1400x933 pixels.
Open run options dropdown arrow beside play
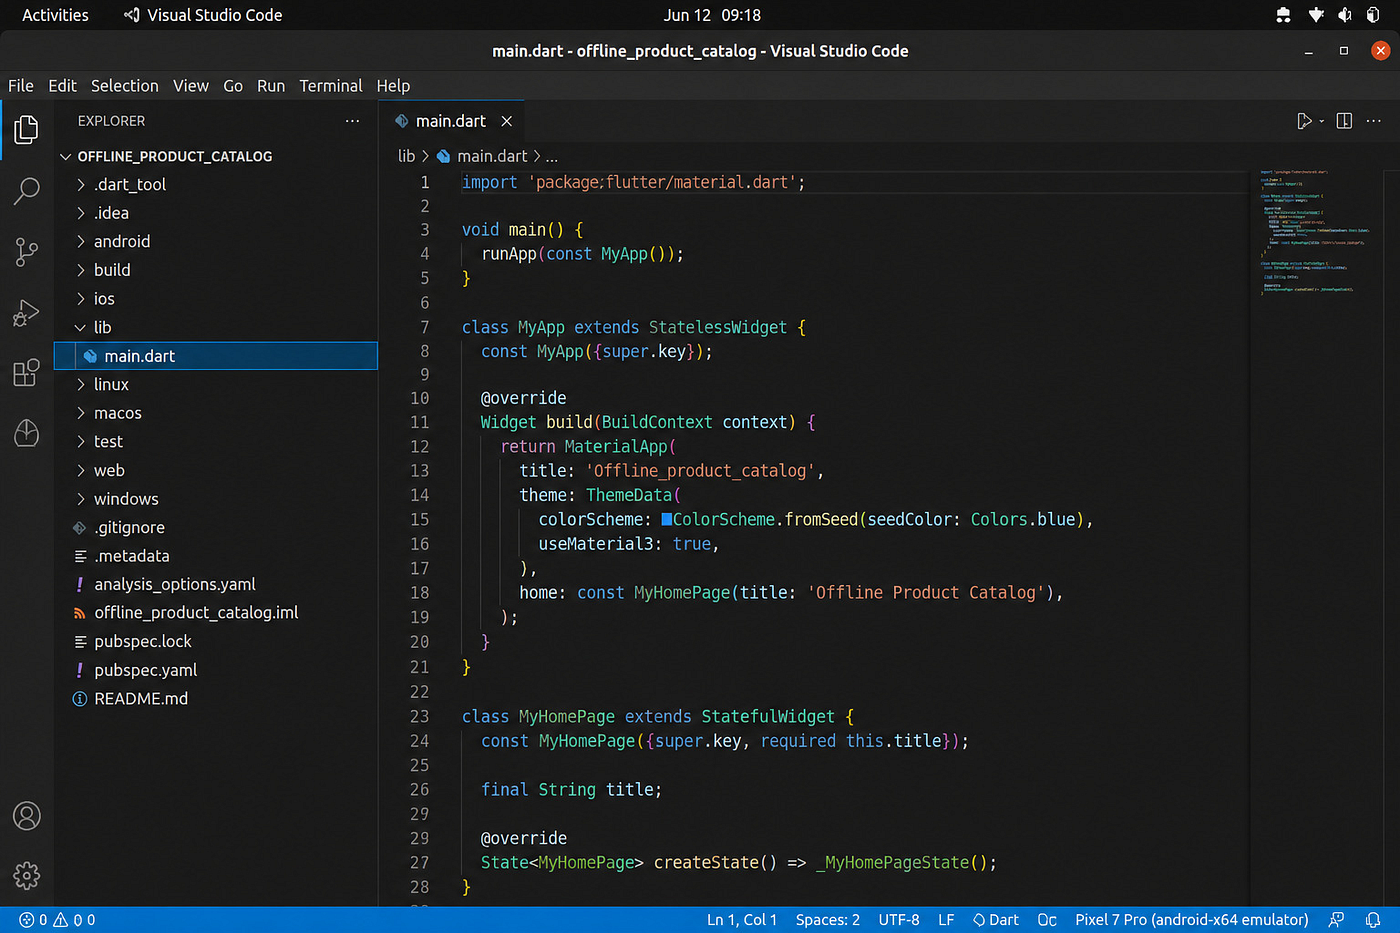[x=1322, y=121]
